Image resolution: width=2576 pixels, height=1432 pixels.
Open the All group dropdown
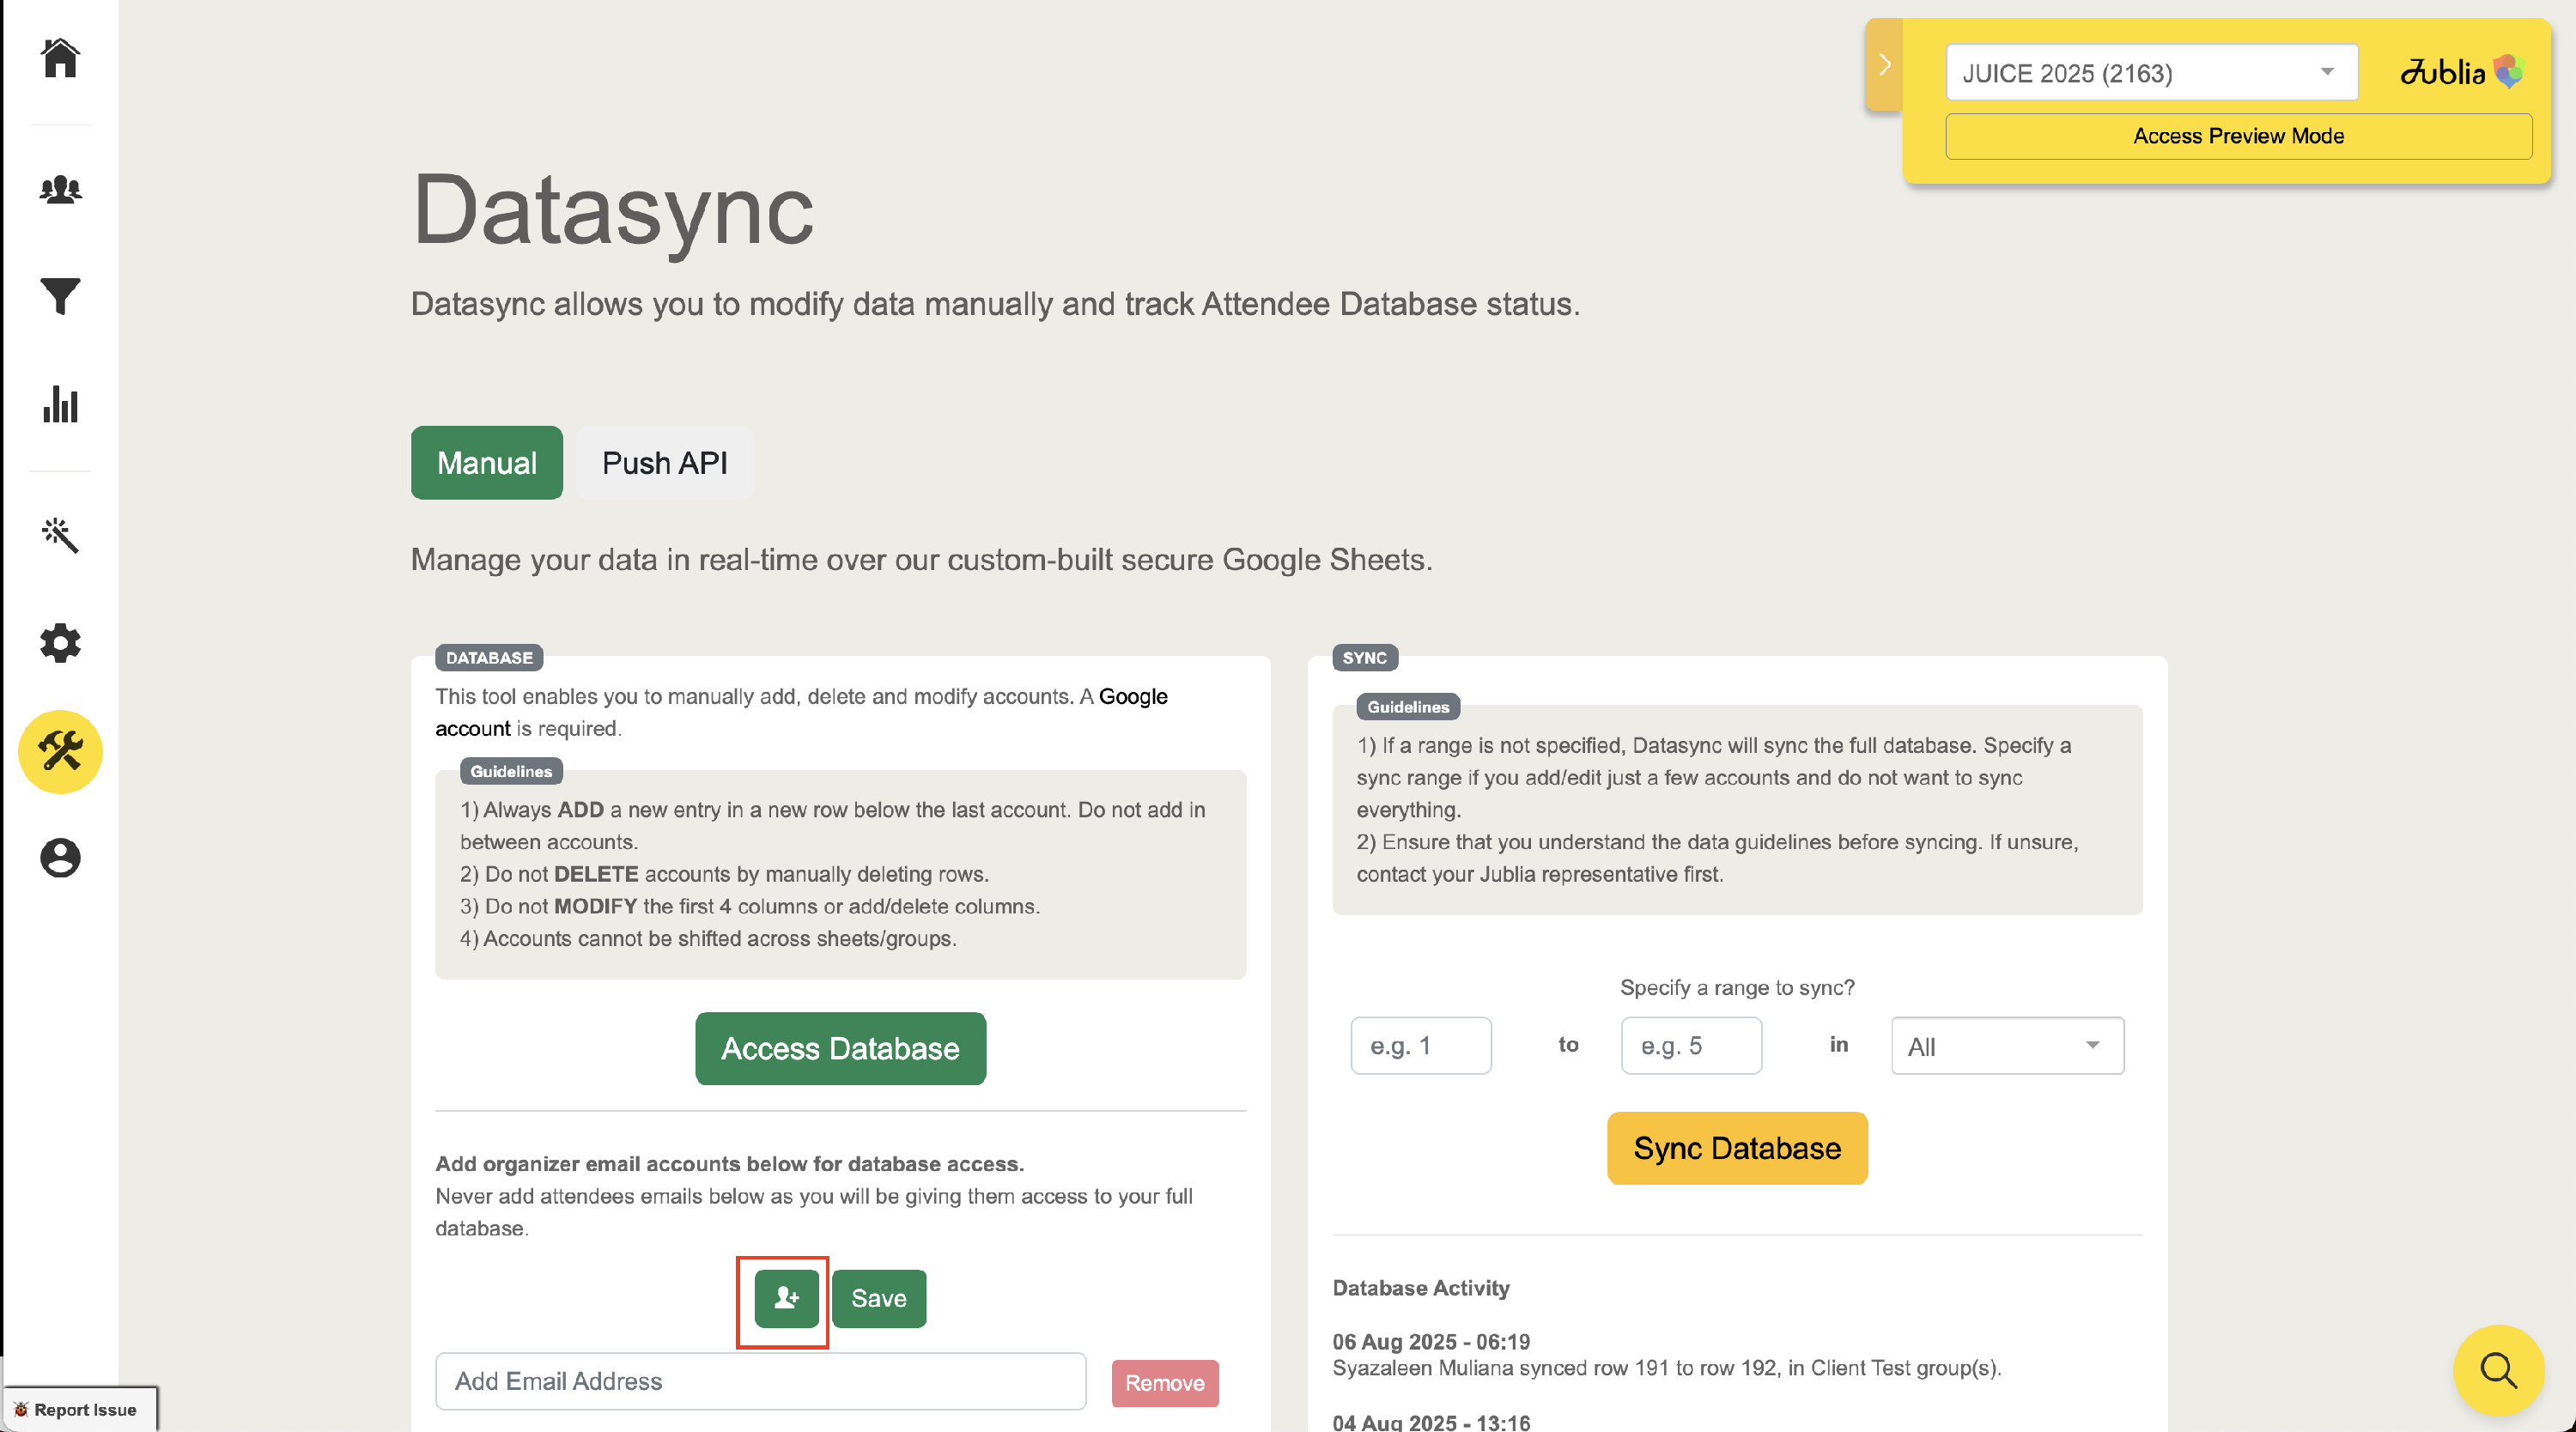(x=2007, y=1046)
